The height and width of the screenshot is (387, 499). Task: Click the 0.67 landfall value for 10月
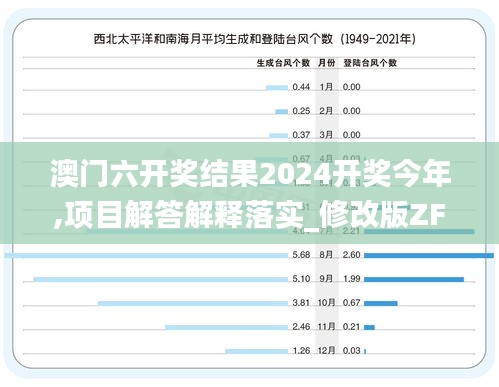pyautogui.click(x=352, y=303)
